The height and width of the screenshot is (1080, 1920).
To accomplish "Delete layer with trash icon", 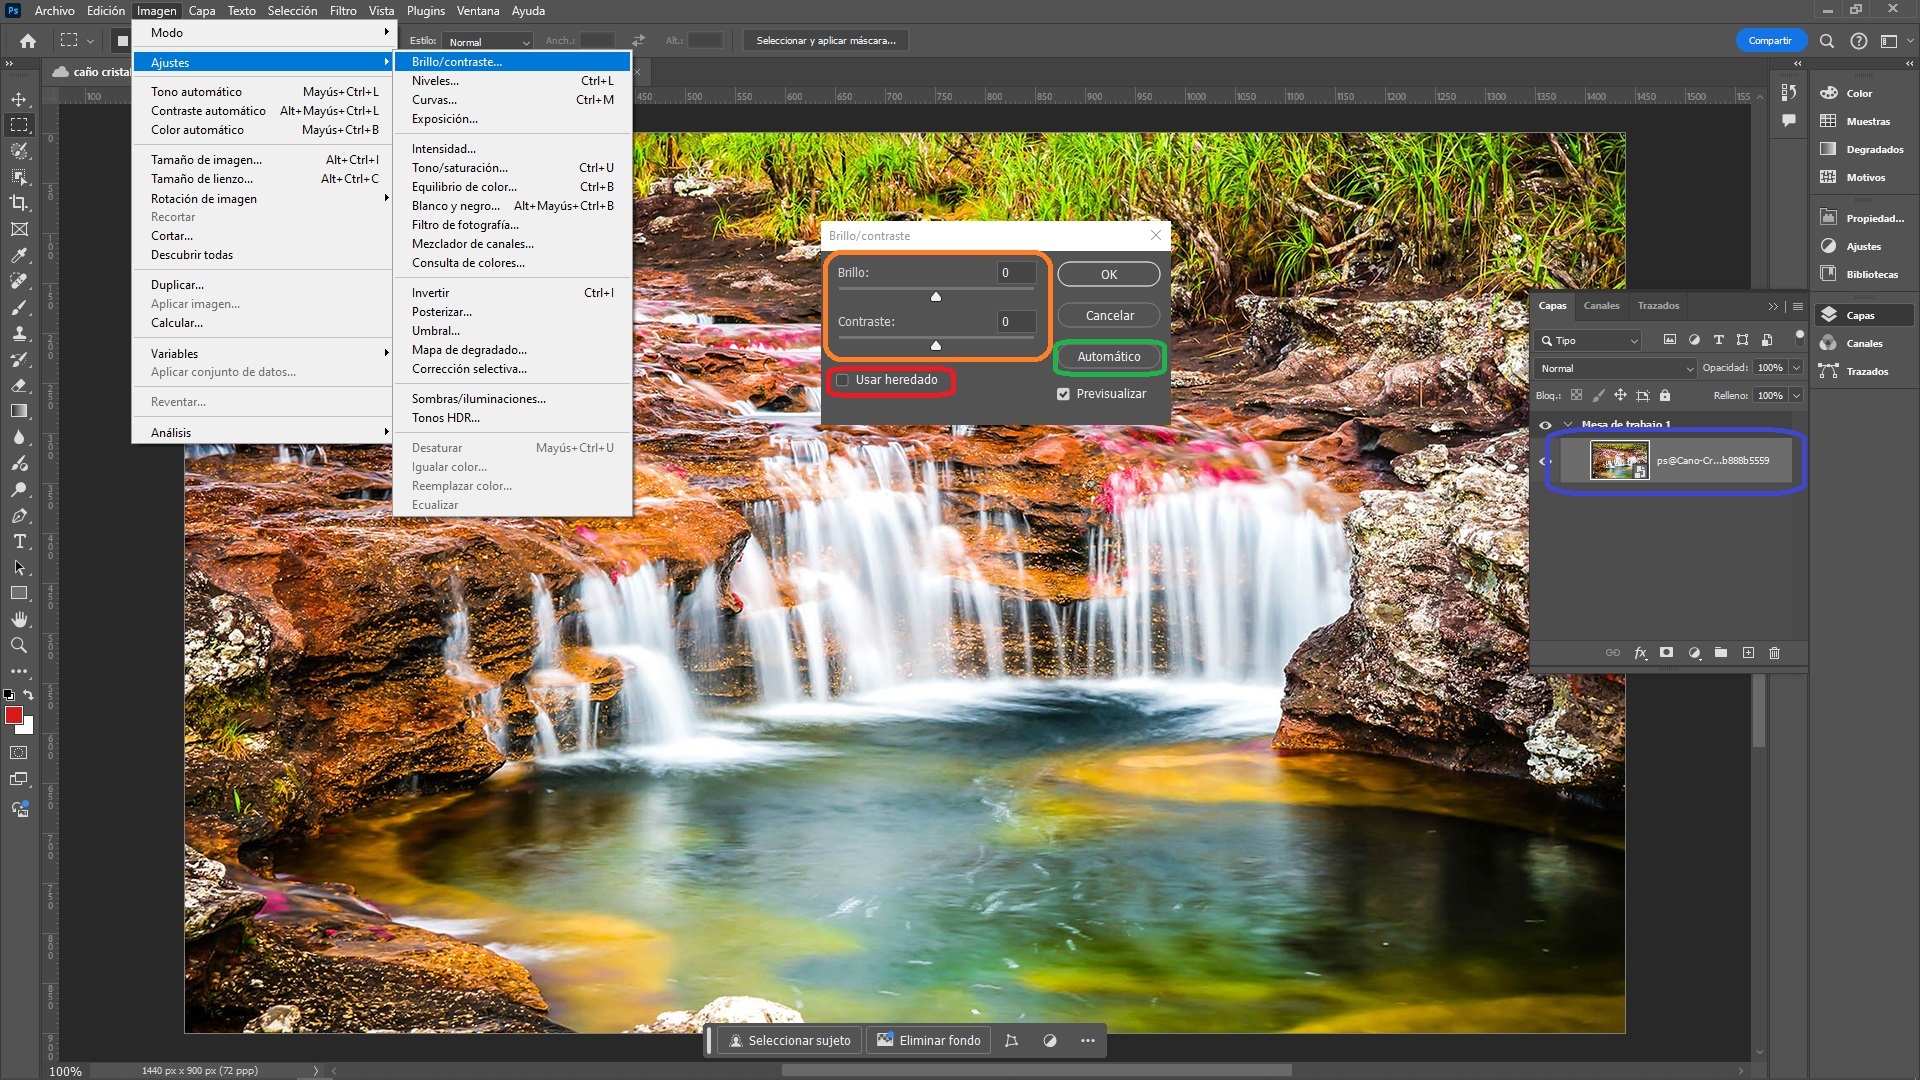I will click(1774, 652).
